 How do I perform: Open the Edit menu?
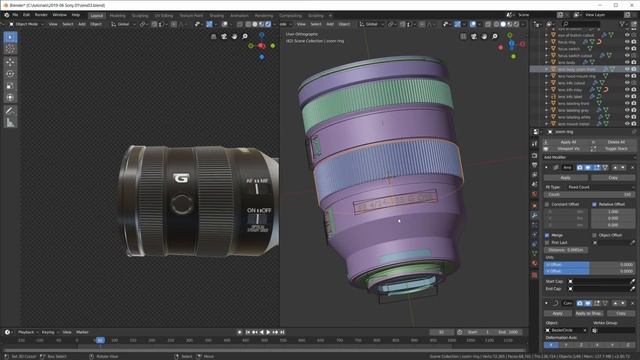tap(27, 15)
